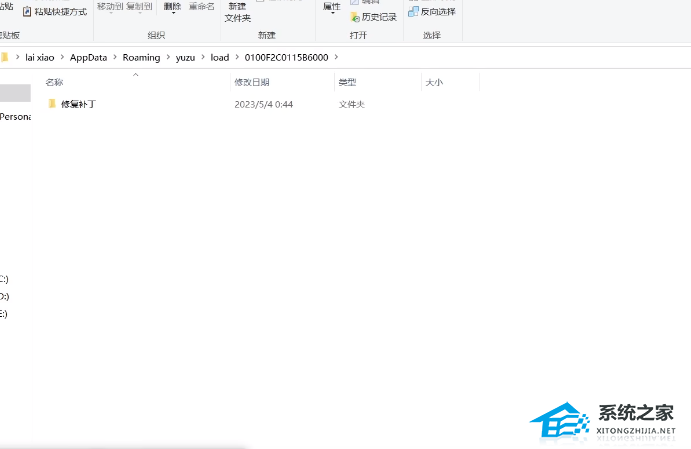This screenshot has height=449, width=691.
Task: Create a new folder (新建文件夹)
Action: 237,12
